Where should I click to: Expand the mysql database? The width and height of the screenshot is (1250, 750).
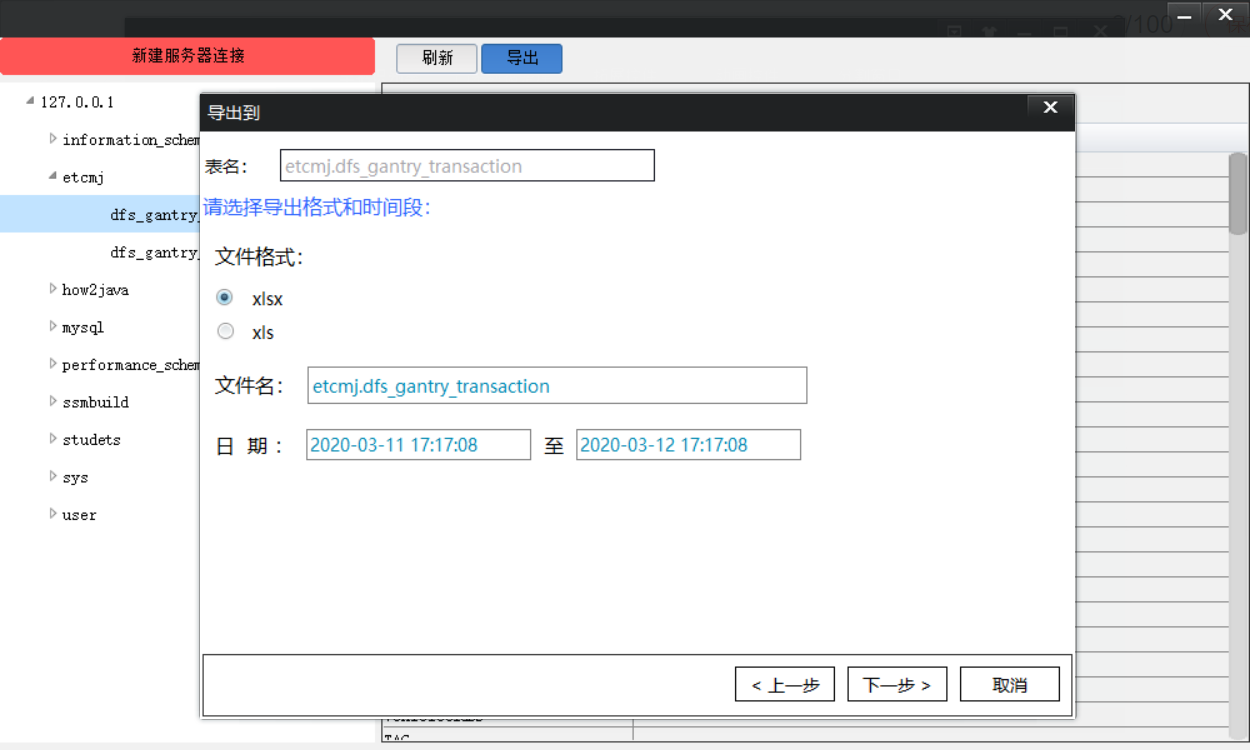point(53,327)
